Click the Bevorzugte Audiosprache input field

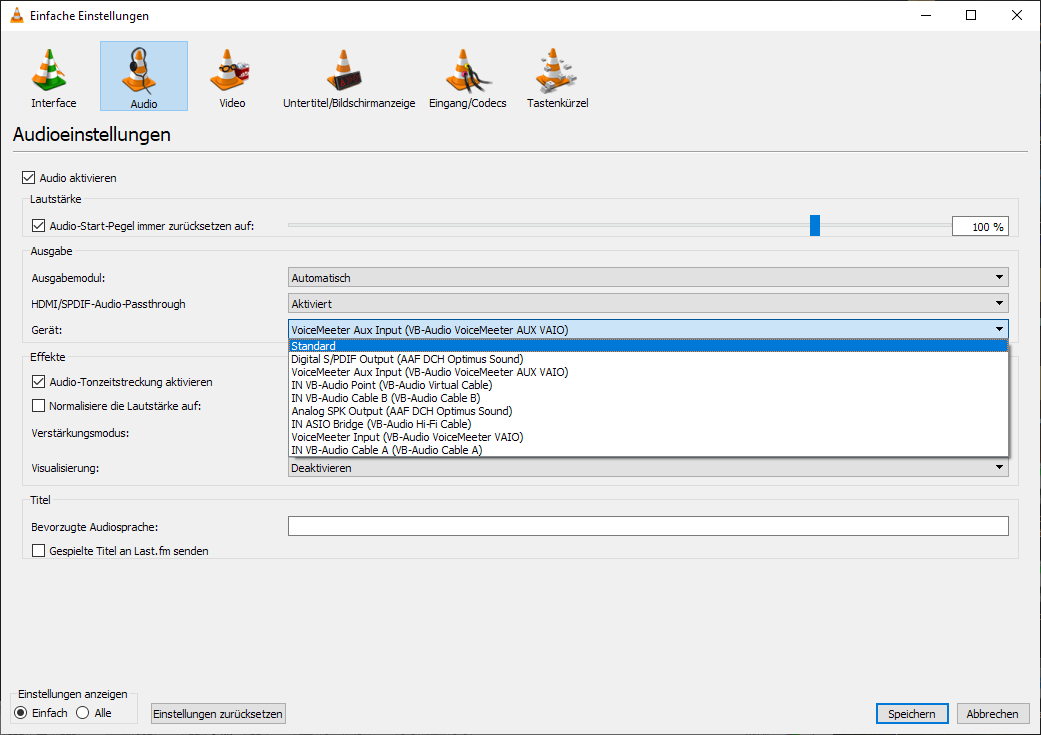coord(648,526)
